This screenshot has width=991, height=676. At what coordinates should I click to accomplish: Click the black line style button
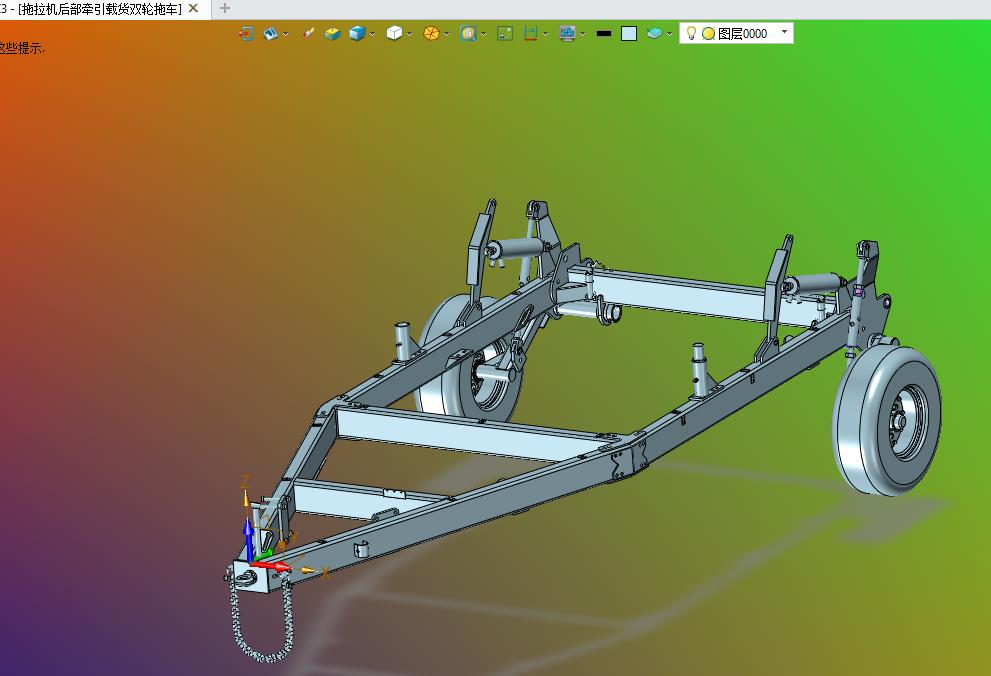tap(603, 33)
